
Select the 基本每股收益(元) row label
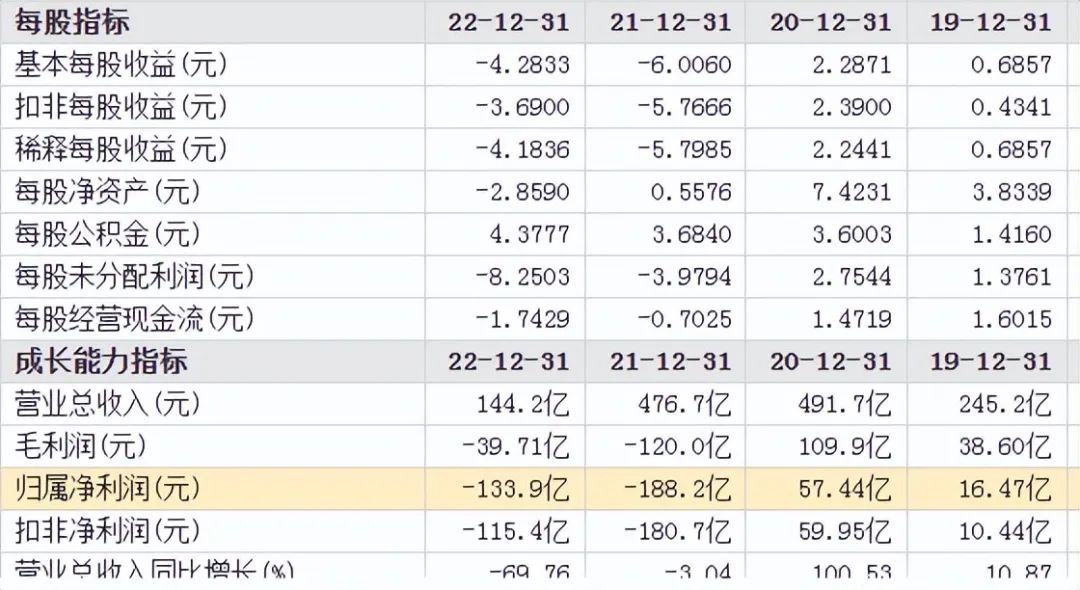(x=121, y=65)
